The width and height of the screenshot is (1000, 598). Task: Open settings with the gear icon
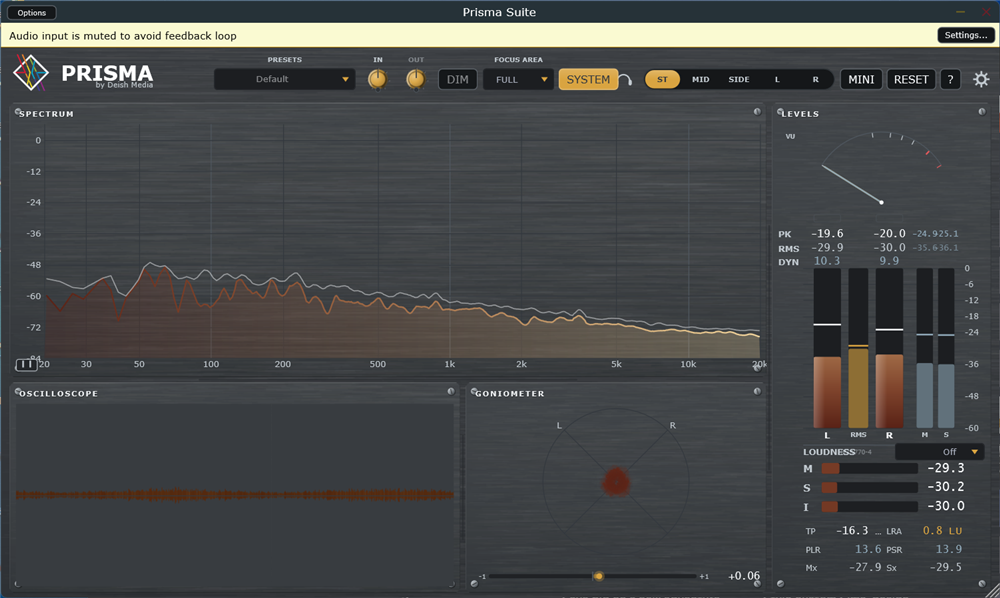(x=981, y=79)
